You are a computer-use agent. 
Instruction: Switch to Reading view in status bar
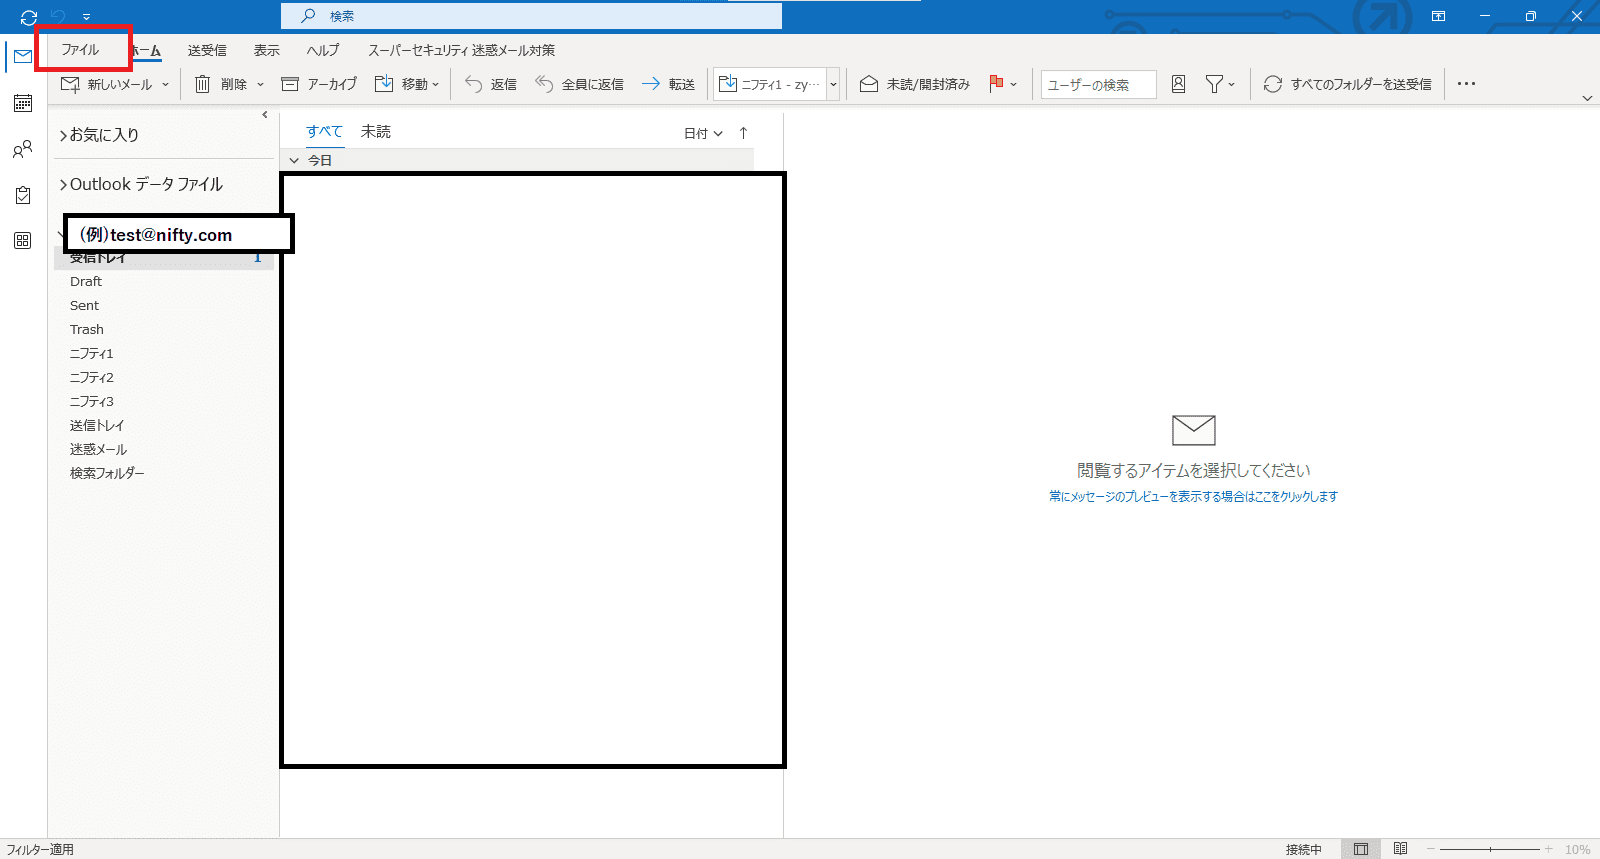point(1400,849)
